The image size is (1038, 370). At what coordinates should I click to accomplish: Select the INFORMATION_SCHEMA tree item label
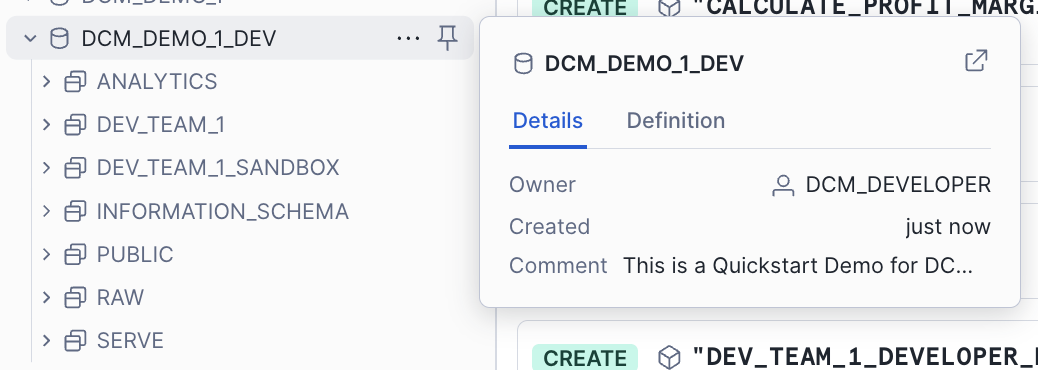click(x=222, y=211)
